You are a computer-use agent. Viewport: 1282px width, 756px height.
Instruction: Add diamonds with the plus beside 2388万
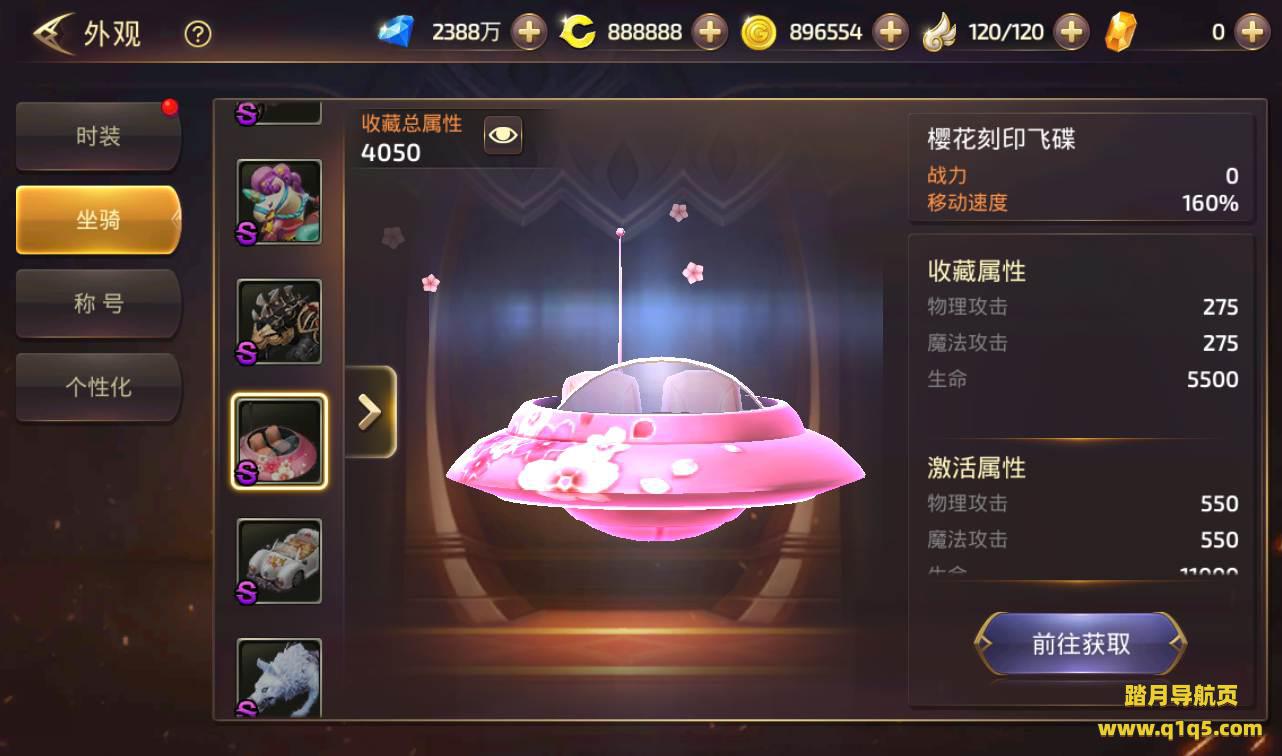529,32
